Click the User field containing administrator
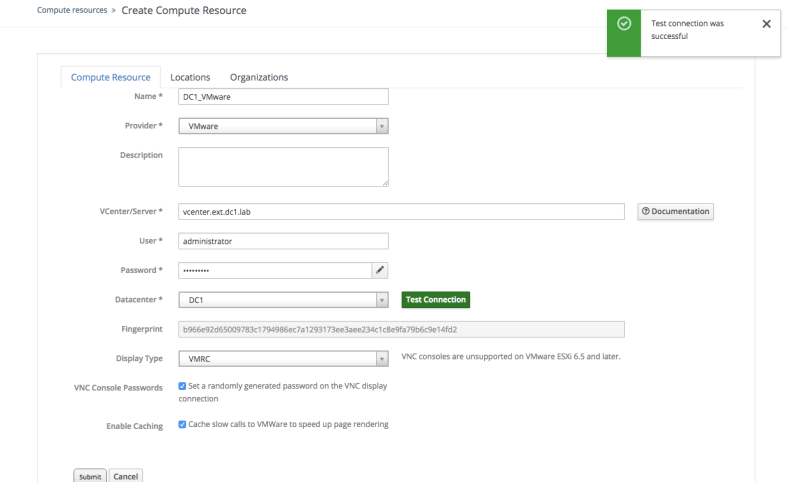The image size is (788, 482). [283, 241]
